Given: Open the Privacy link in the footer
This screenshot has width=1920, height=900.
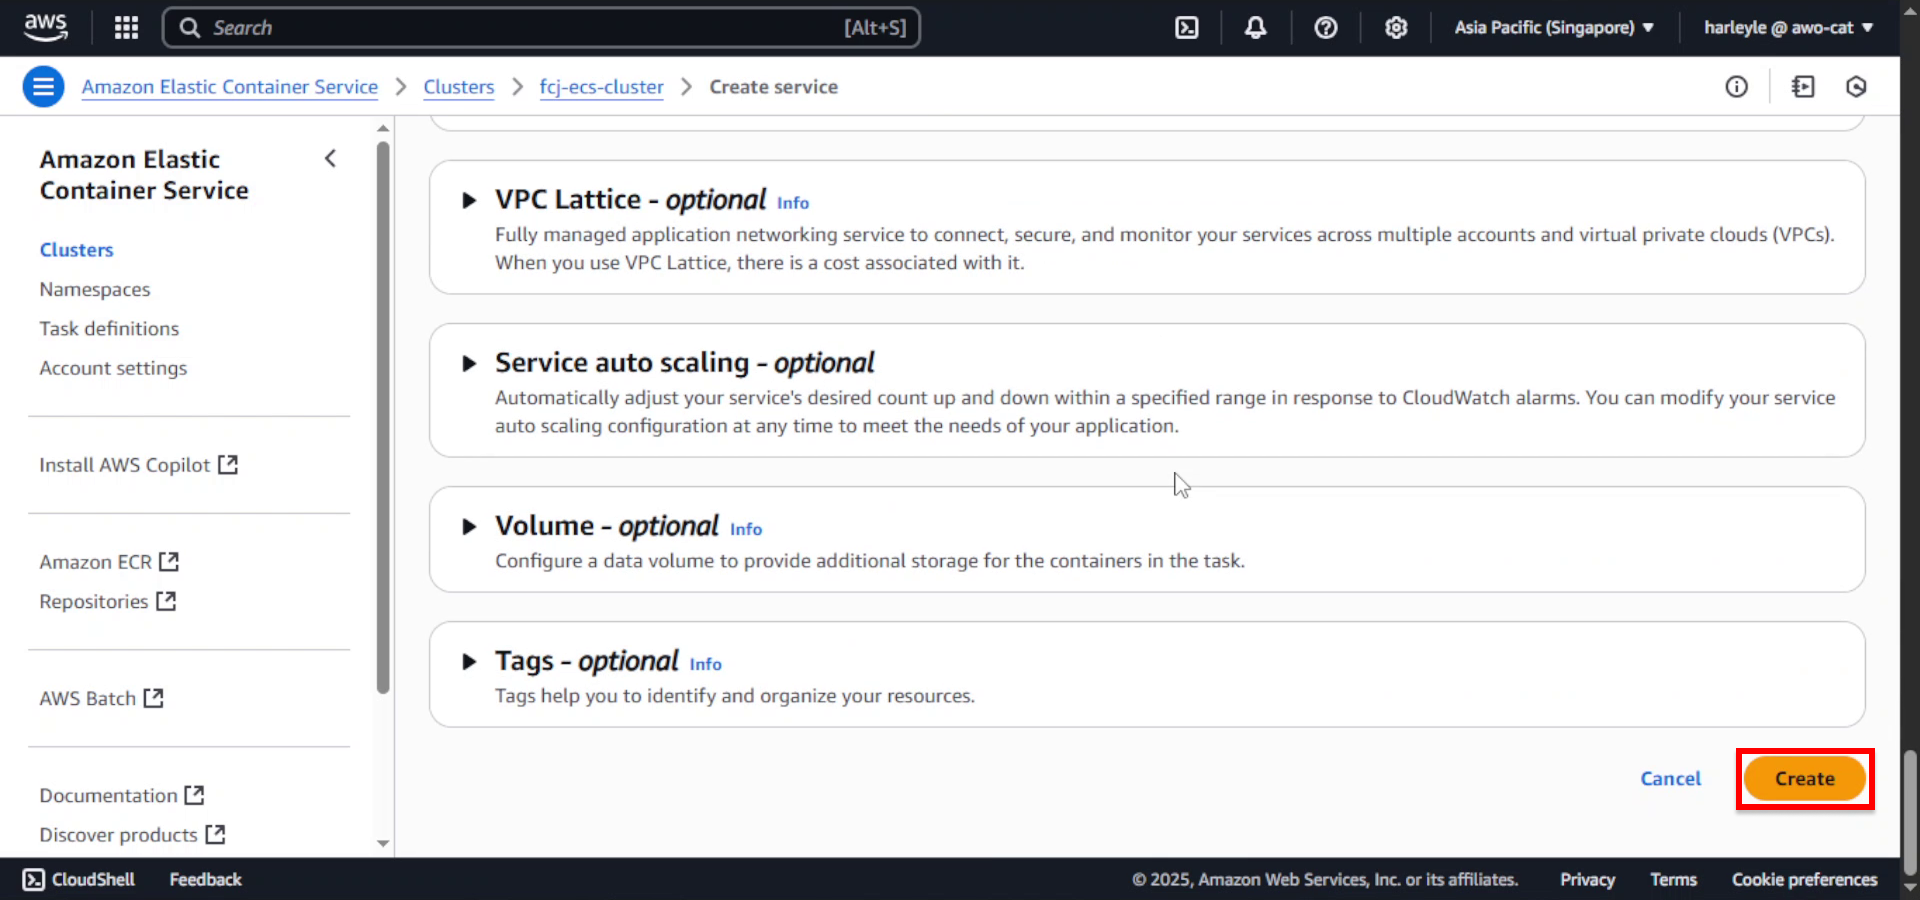Looking at the screenshot, I should pos(1587,879).
